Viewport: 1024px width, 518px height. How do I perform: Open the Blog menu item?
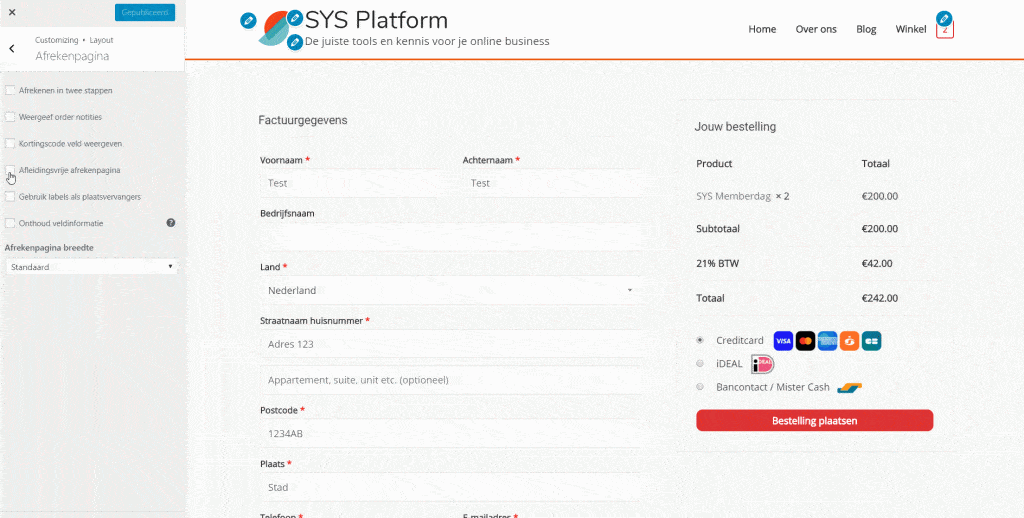tap(866, 29)
